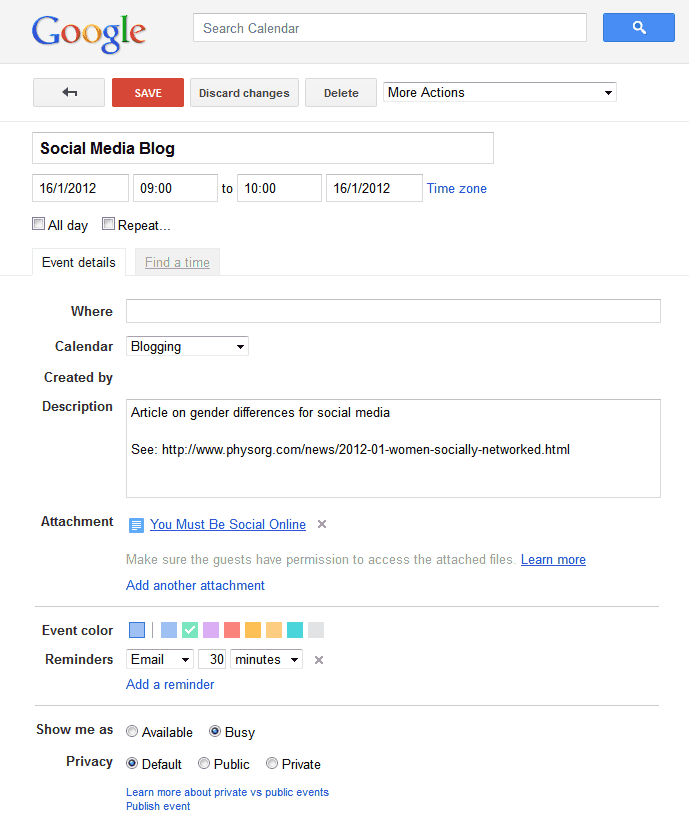This screenshot has height=827, width=689.
Task: Select the green checked event color
Action: pos(189,630)
